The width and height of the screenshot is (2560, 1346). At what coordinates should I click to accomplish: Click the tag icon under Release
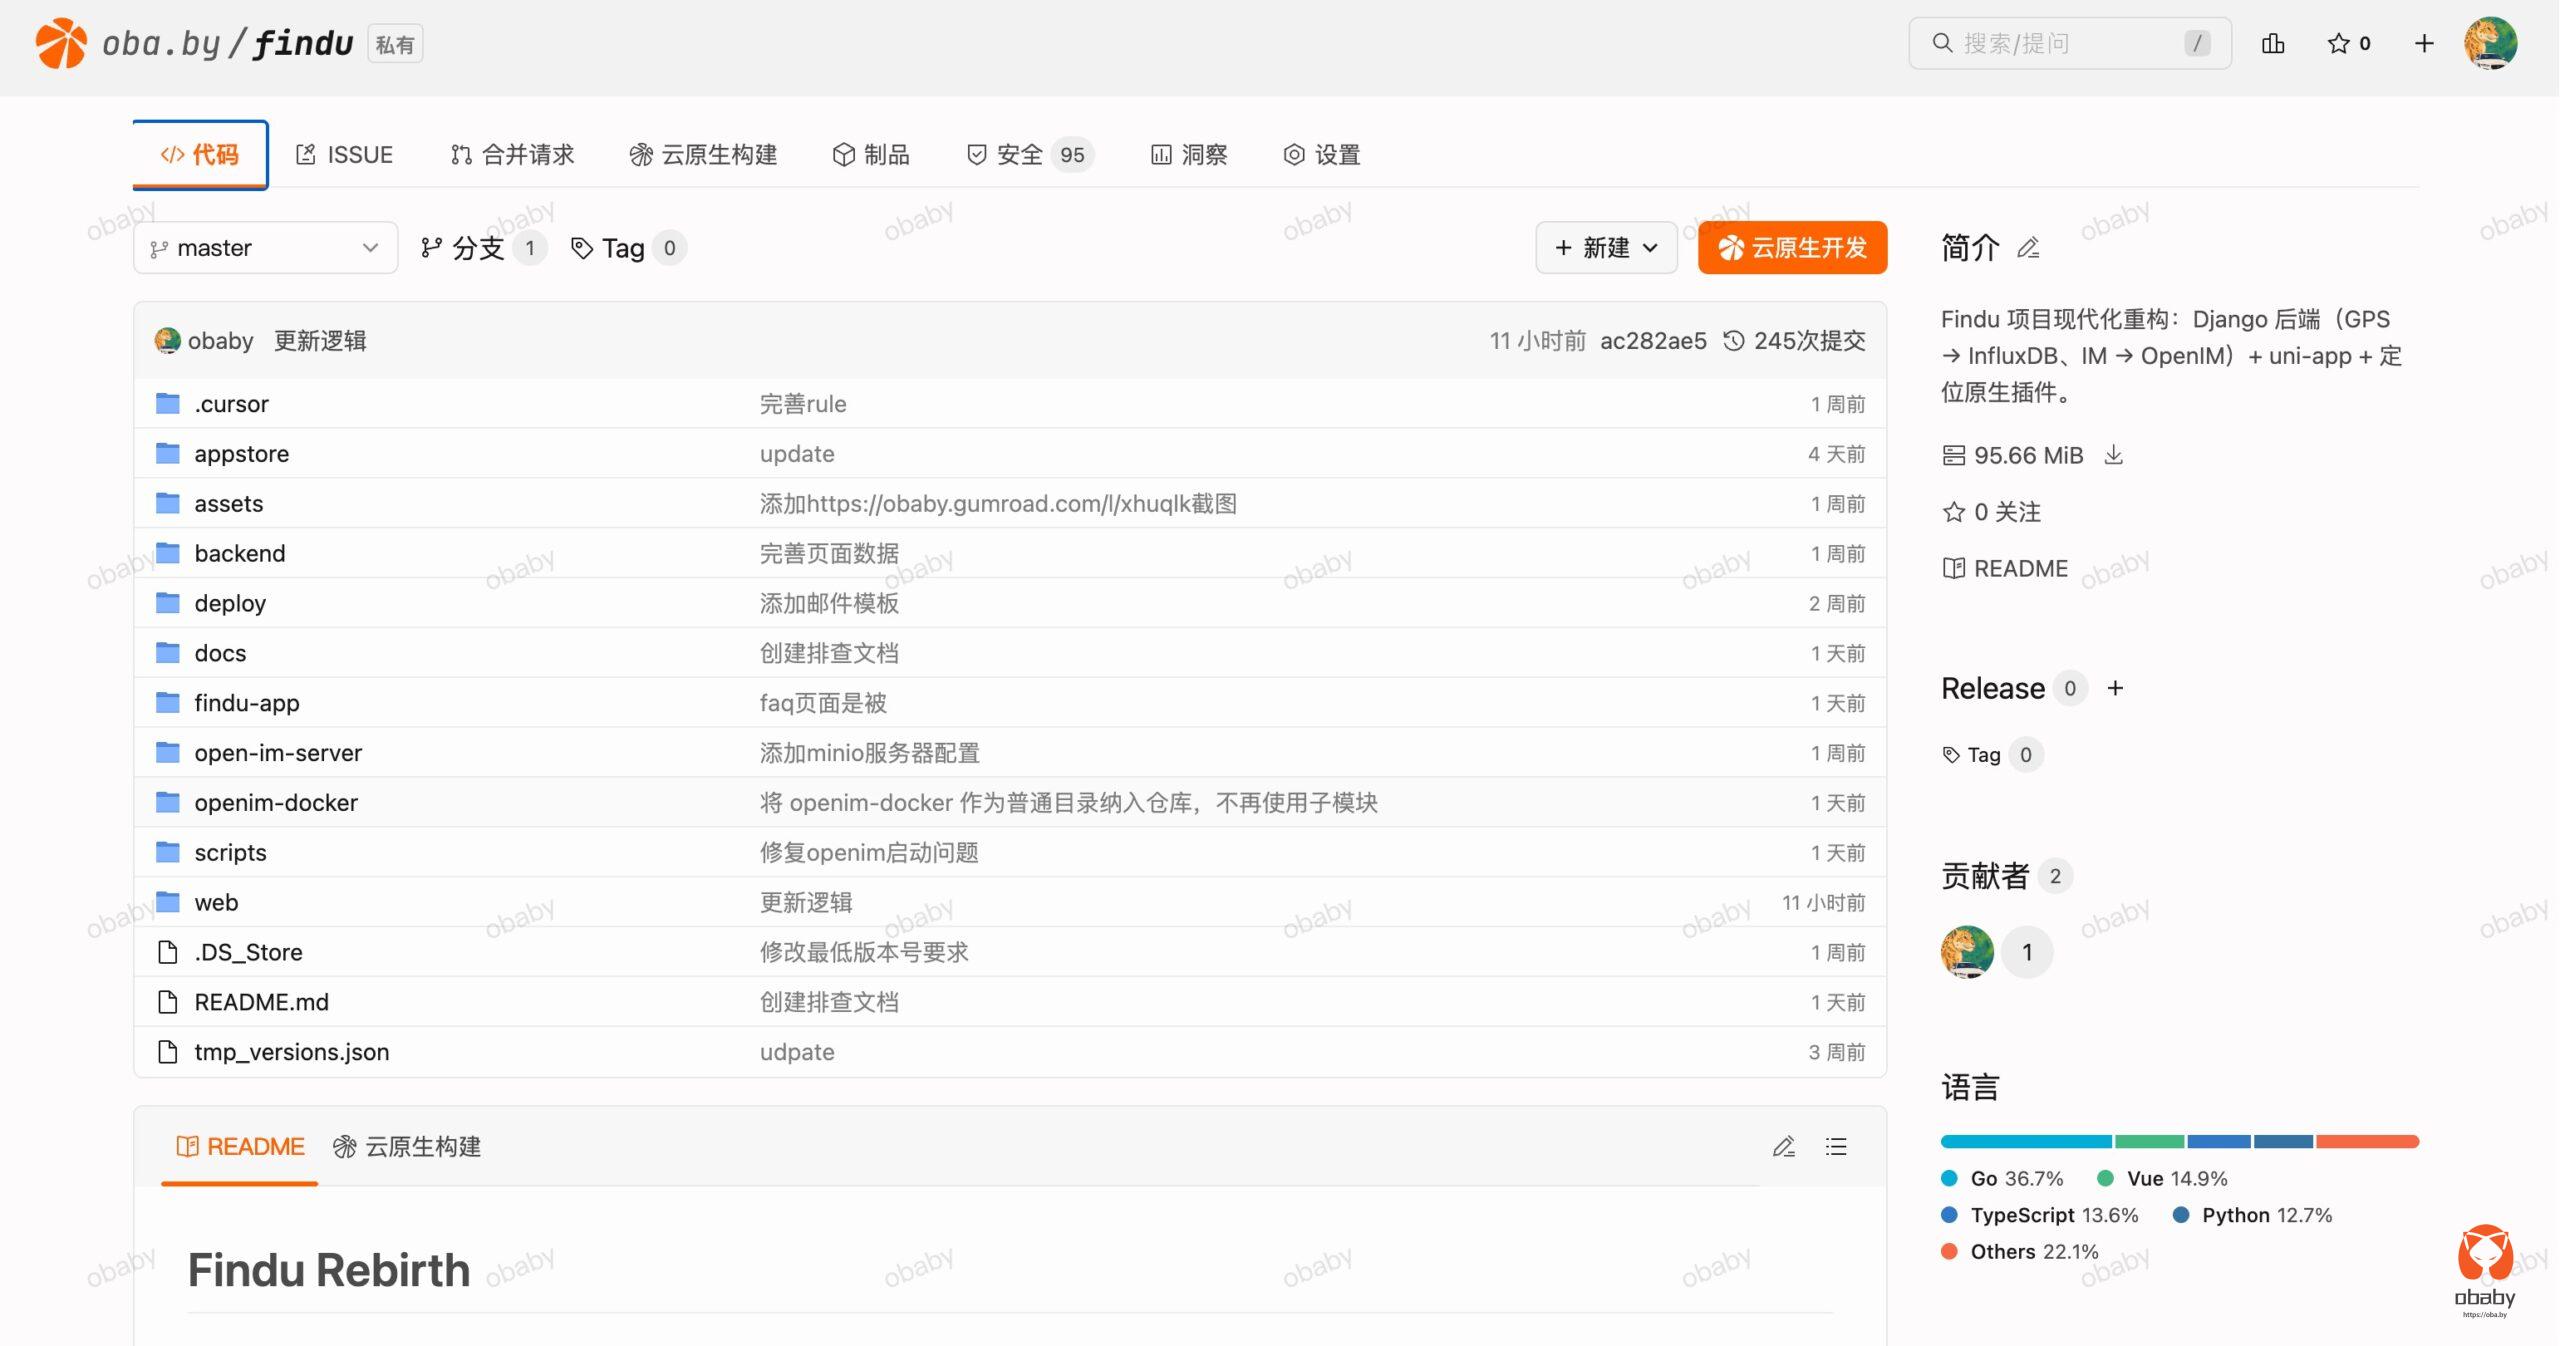click(1951, 755)
